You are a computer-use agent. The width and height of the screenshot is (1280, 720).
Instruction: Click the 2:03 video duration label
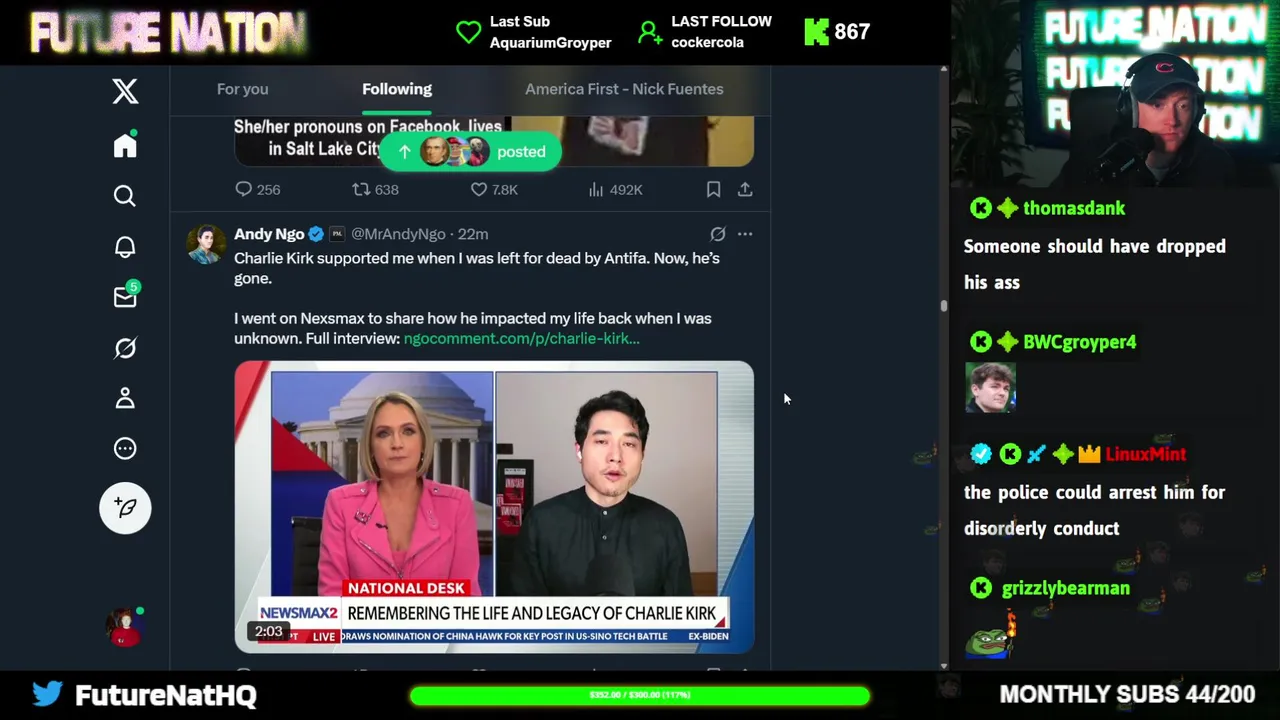coord(268,632)
